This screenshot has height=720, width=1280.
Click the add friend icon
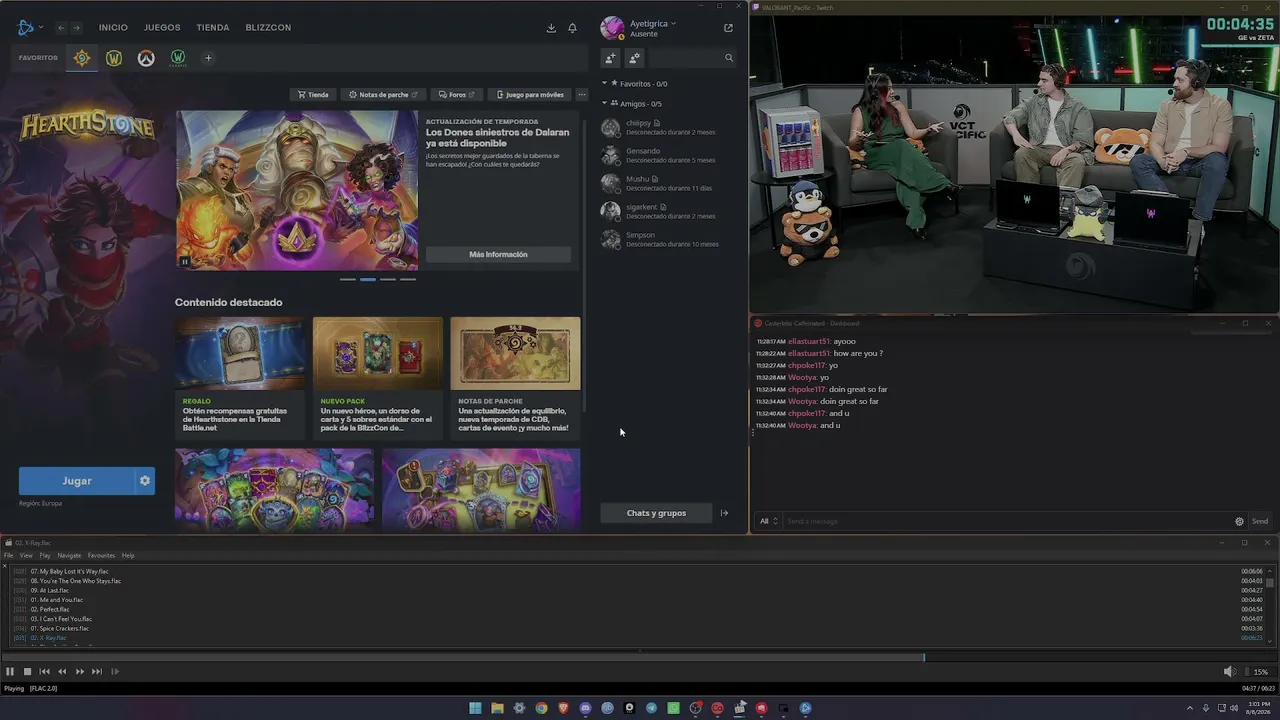coord(611,58)
